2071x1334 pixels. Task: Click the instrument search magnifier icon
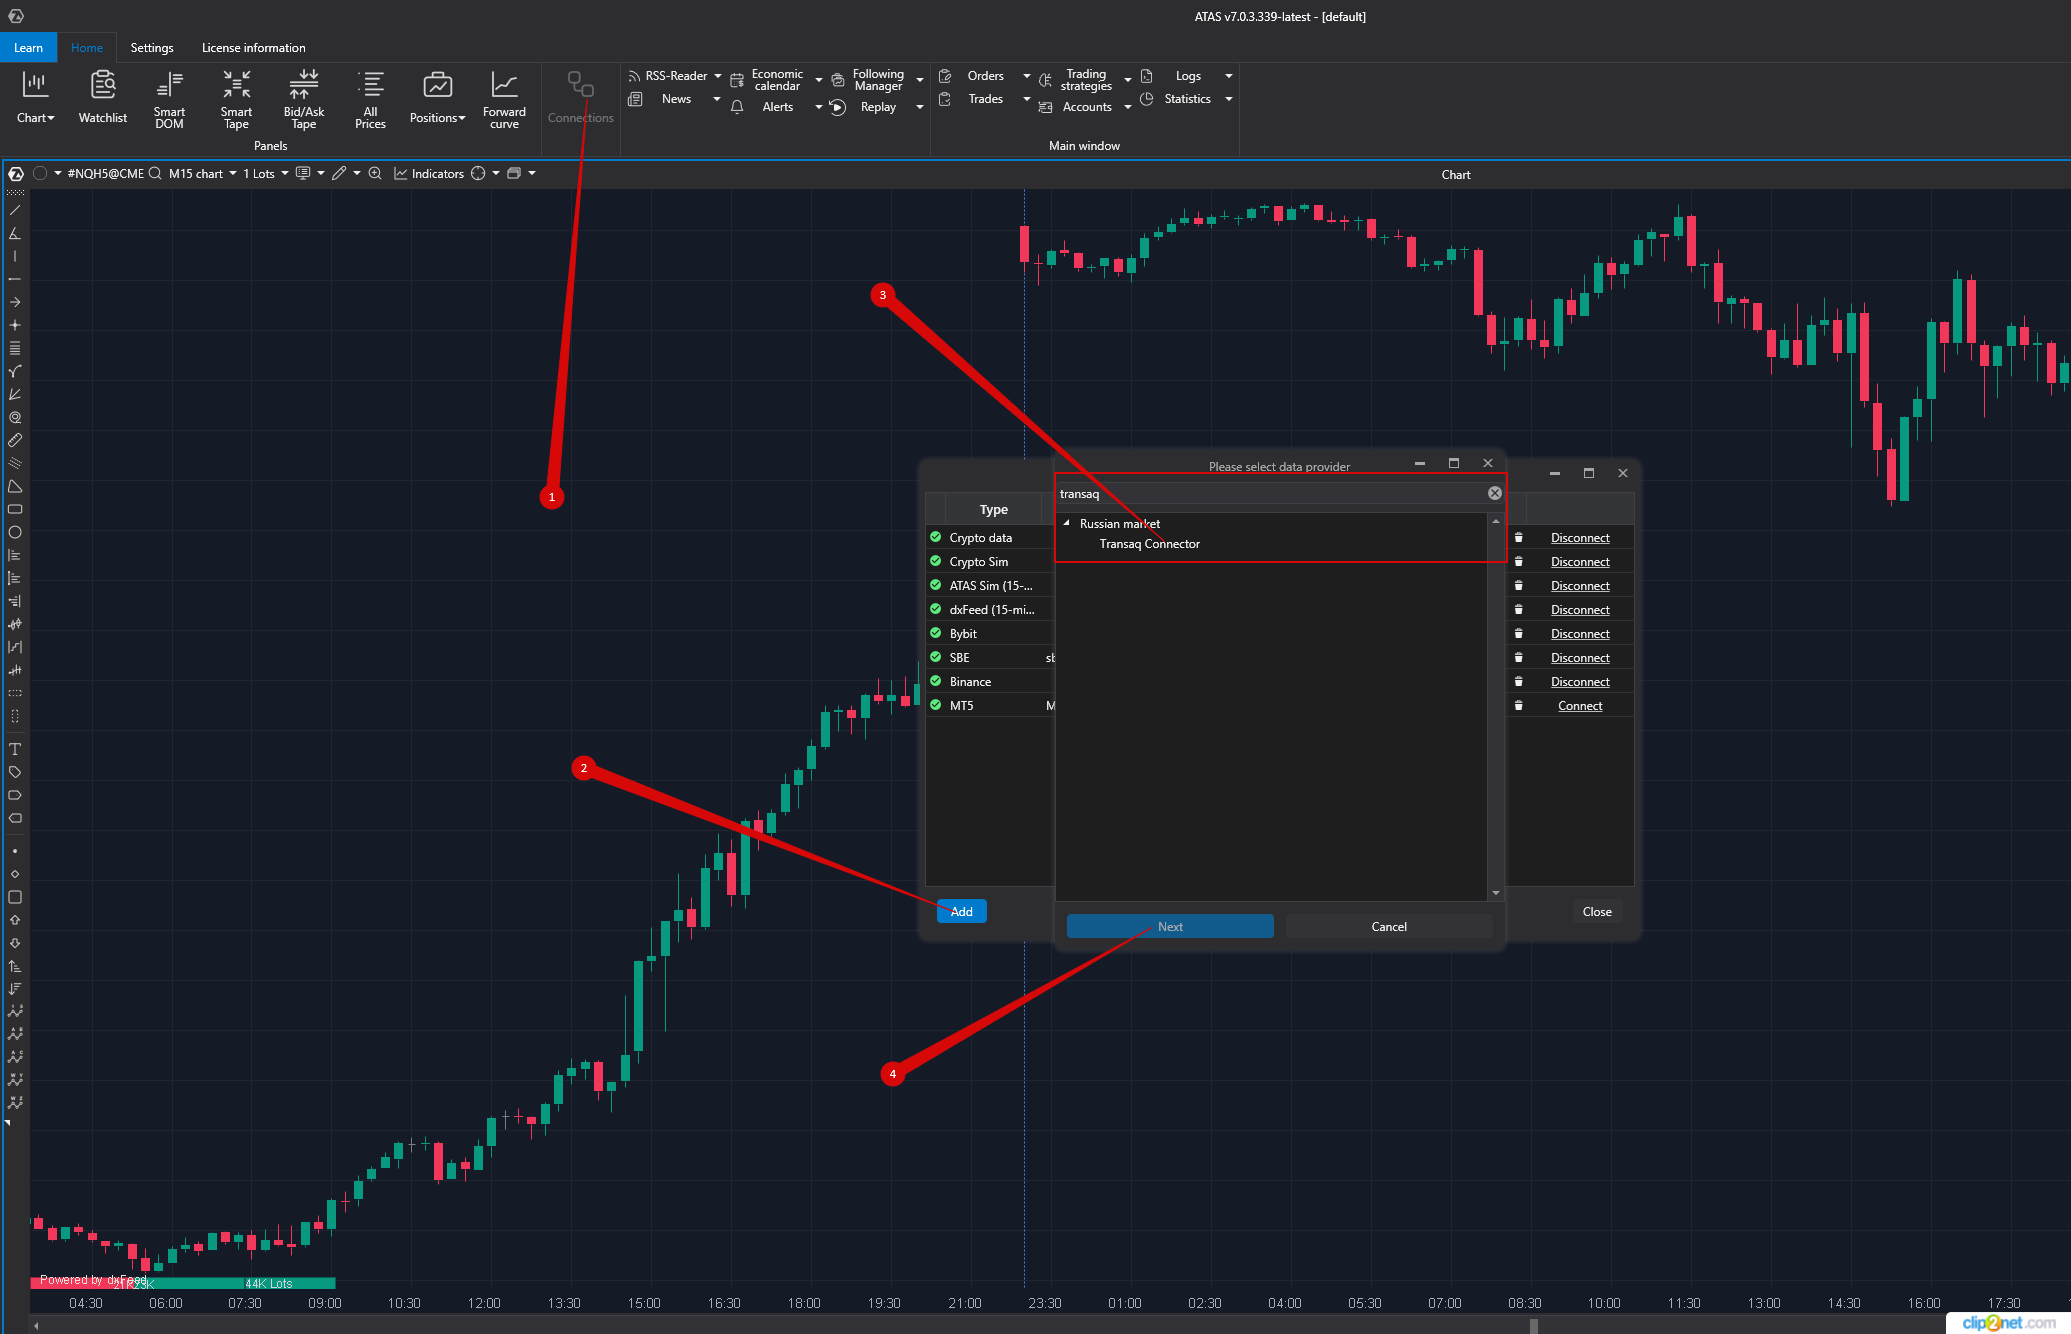(x=155, y=173)
